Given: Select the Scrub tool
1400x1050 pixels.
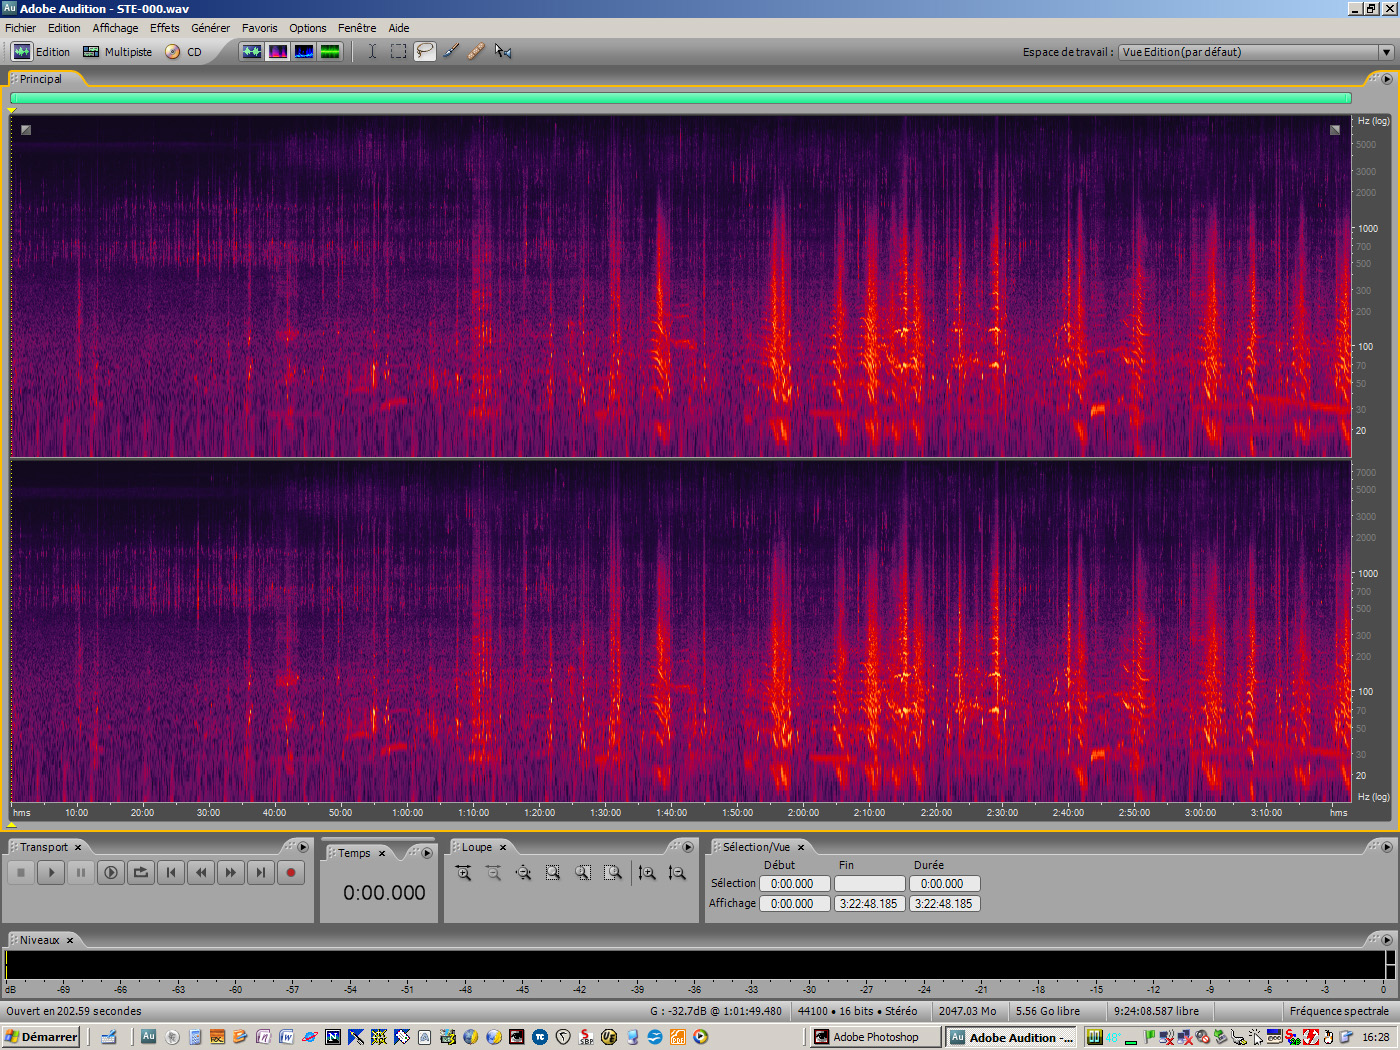Looking at the screenshot, I should point(503,50).
